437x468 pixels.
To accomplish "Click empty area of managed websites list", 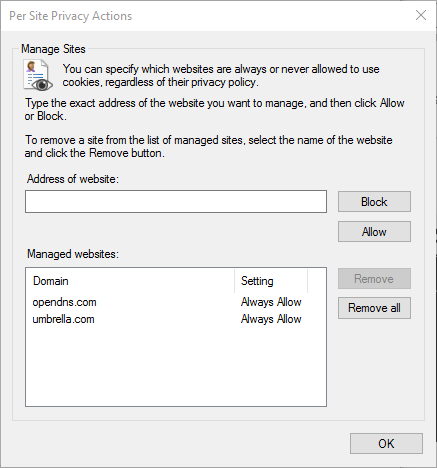I will 176,367.
